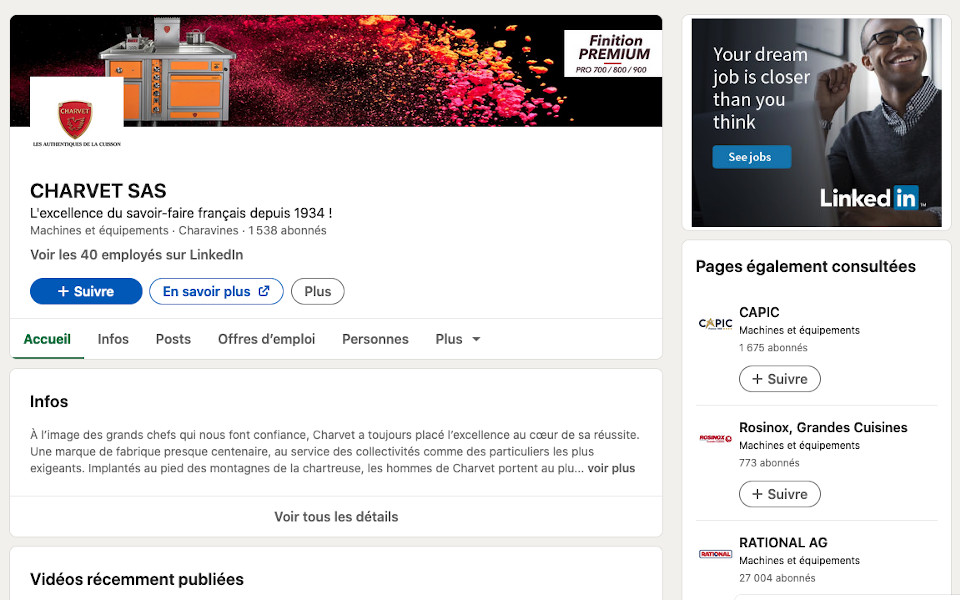The height and width of the screenshot is (600, 960).
Task: Click the Vidéos récemment publiées heading
Action: (137, 579)
